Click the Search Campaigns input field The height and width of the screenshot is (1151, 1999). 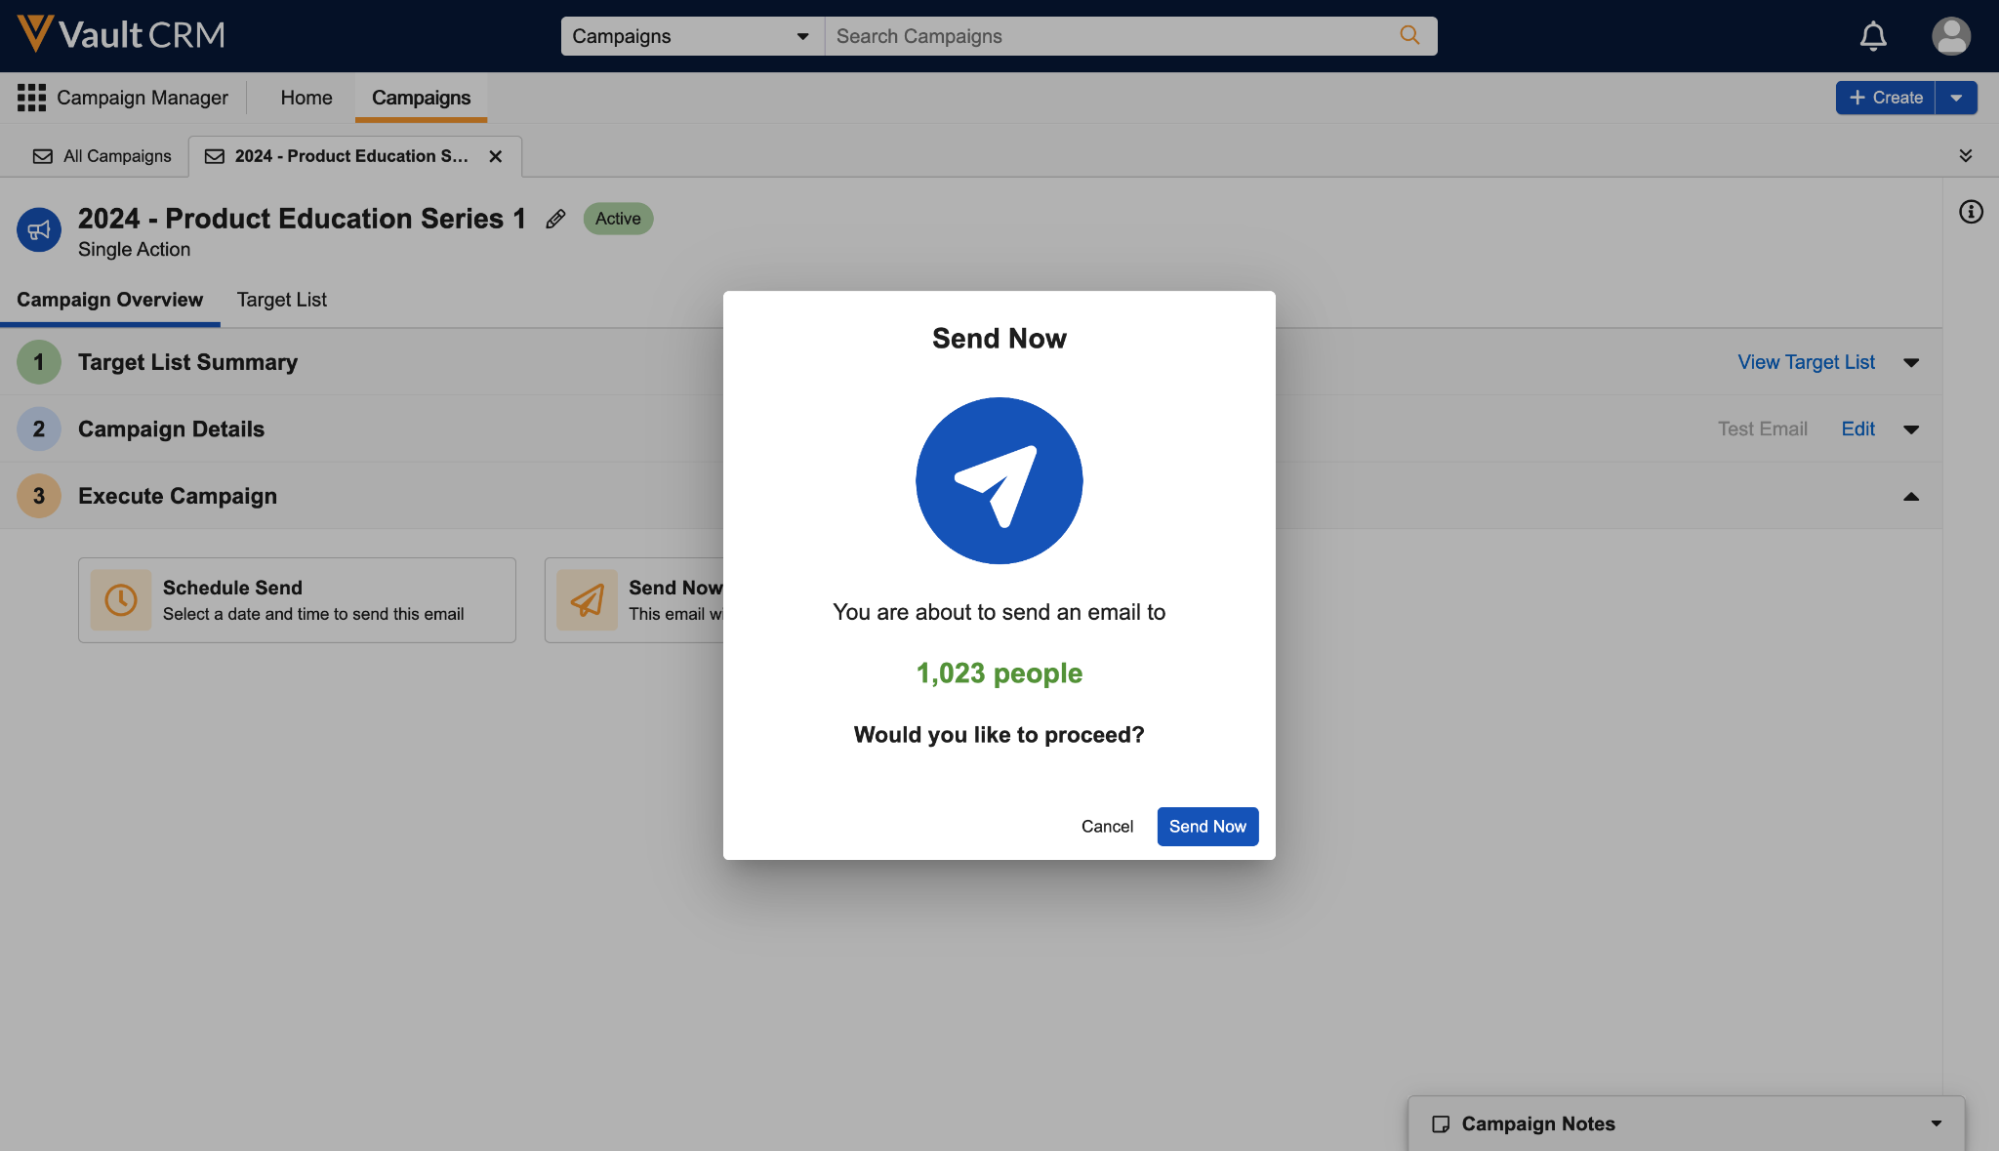[1110, 36]
